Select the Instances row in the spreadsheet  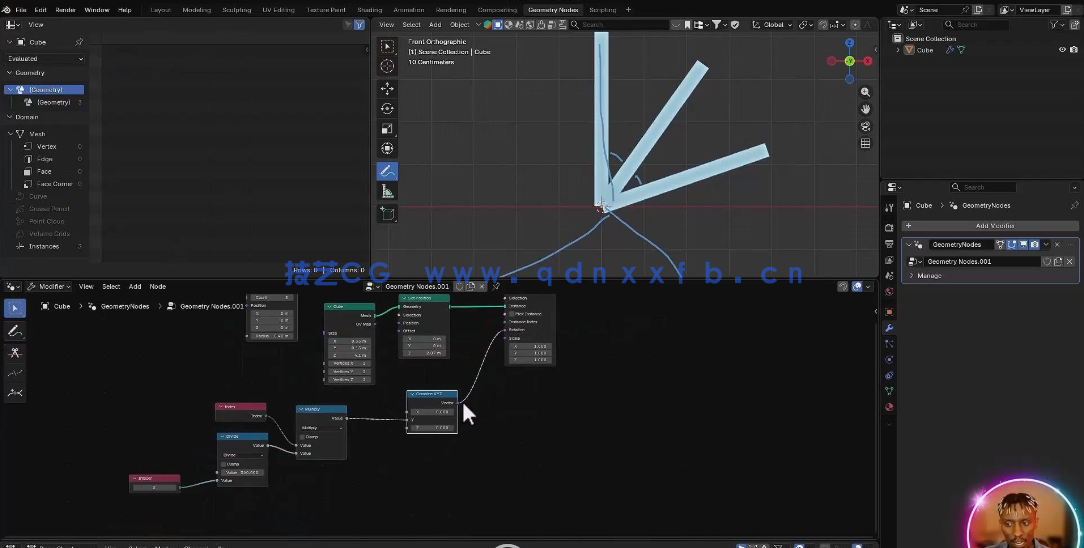click(44, 246)
